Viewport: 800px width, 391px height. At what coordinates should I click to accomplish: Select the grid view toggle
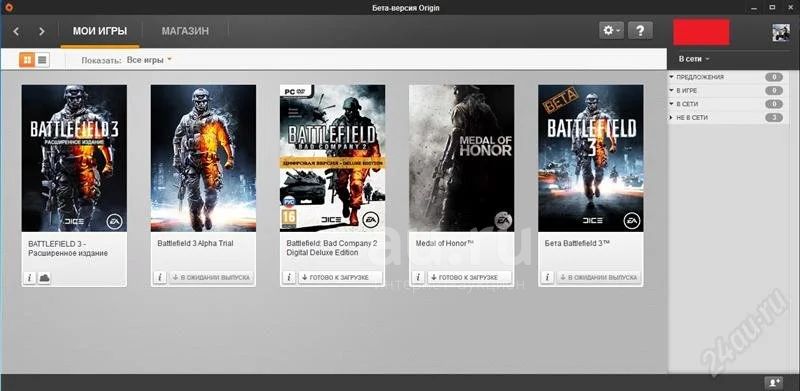pyautogui.click(x=27, y=60)
